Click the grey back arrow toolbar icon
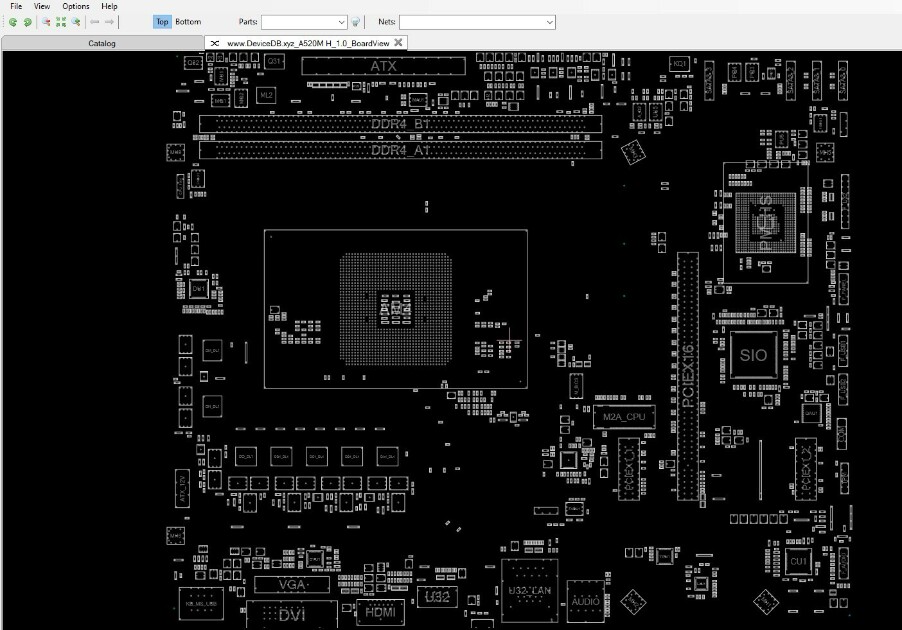Viewport: 902px width, 630px height. 94,22
